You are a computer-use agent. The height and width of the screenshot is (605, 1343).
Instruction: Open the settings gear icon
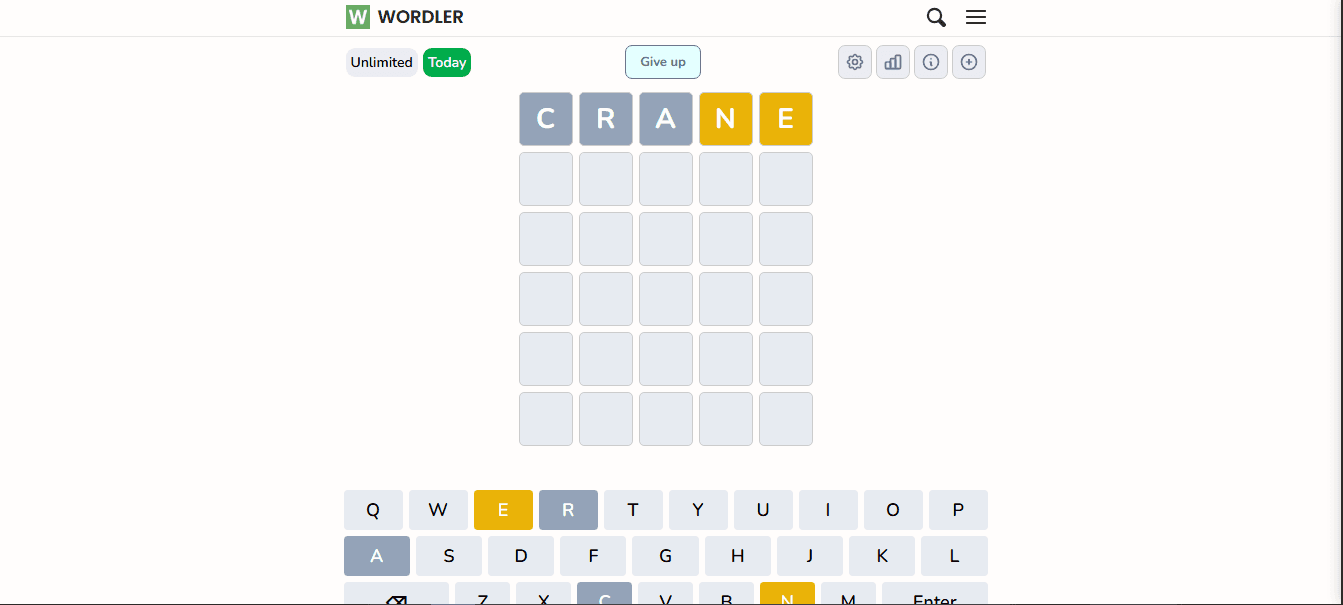[855, 62]
